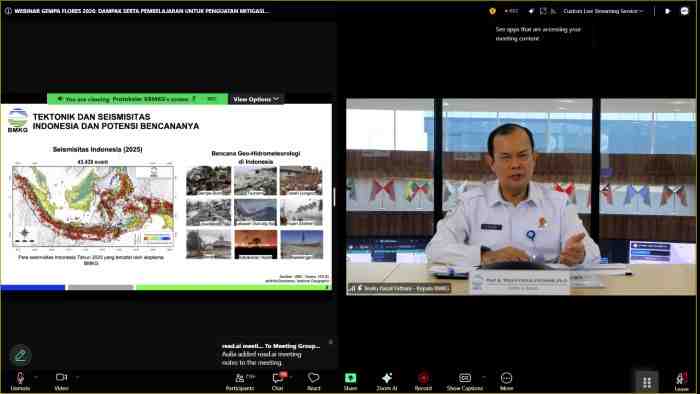Image resolution: width=700 pixels, height=394 pixels.
Task: Toggle the Video camera button
Action: tap(61, 381)
